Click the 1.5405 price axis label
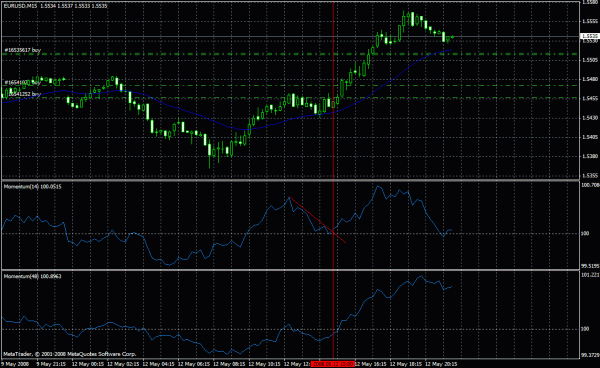The image size is (600, 368). 590,137
